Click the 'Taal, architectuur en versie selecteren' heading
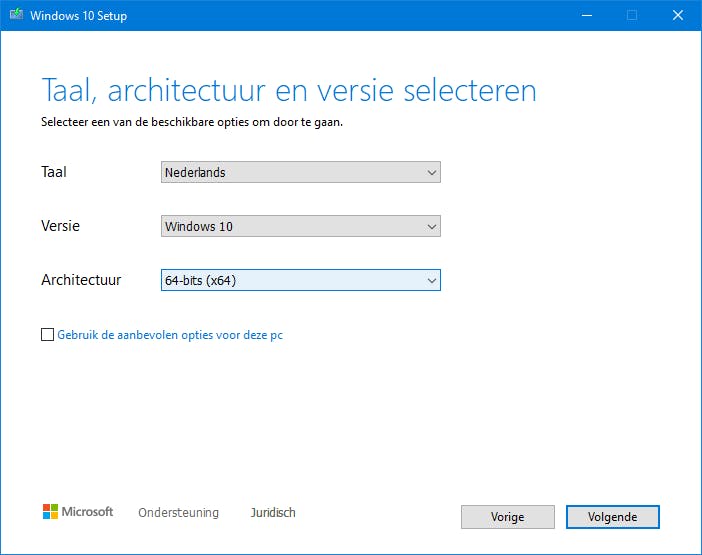 click(x=288, y=91)
